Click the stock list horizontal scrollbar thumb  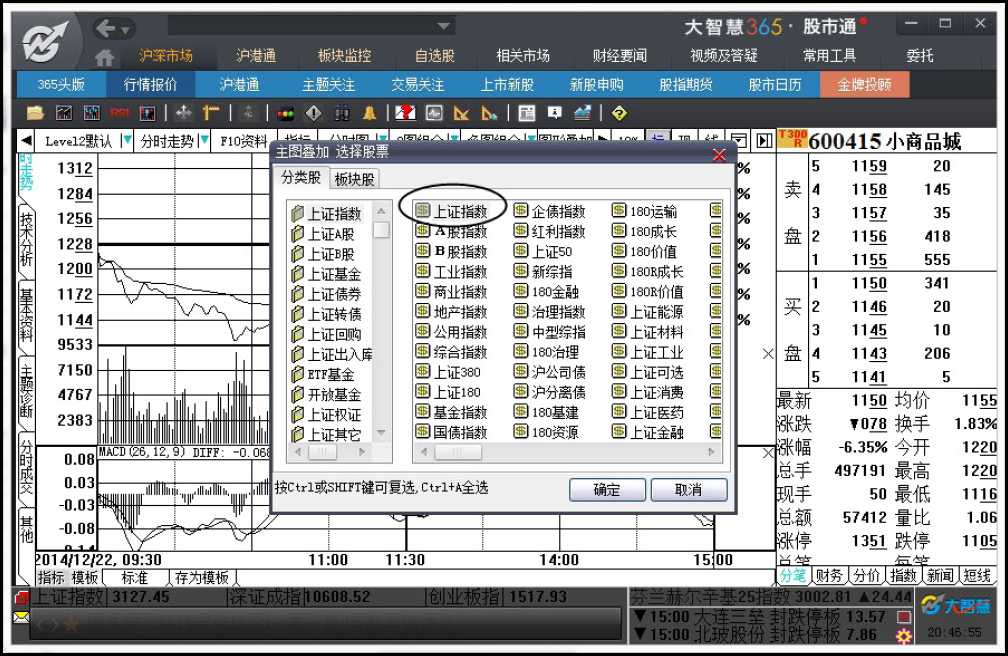pyautogui.click(x=458, y=452)
